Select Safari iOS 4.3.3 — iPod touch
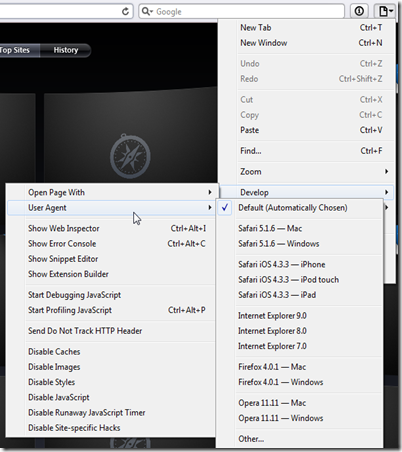Viewport: 402px width, 452px height. point(300,280)
